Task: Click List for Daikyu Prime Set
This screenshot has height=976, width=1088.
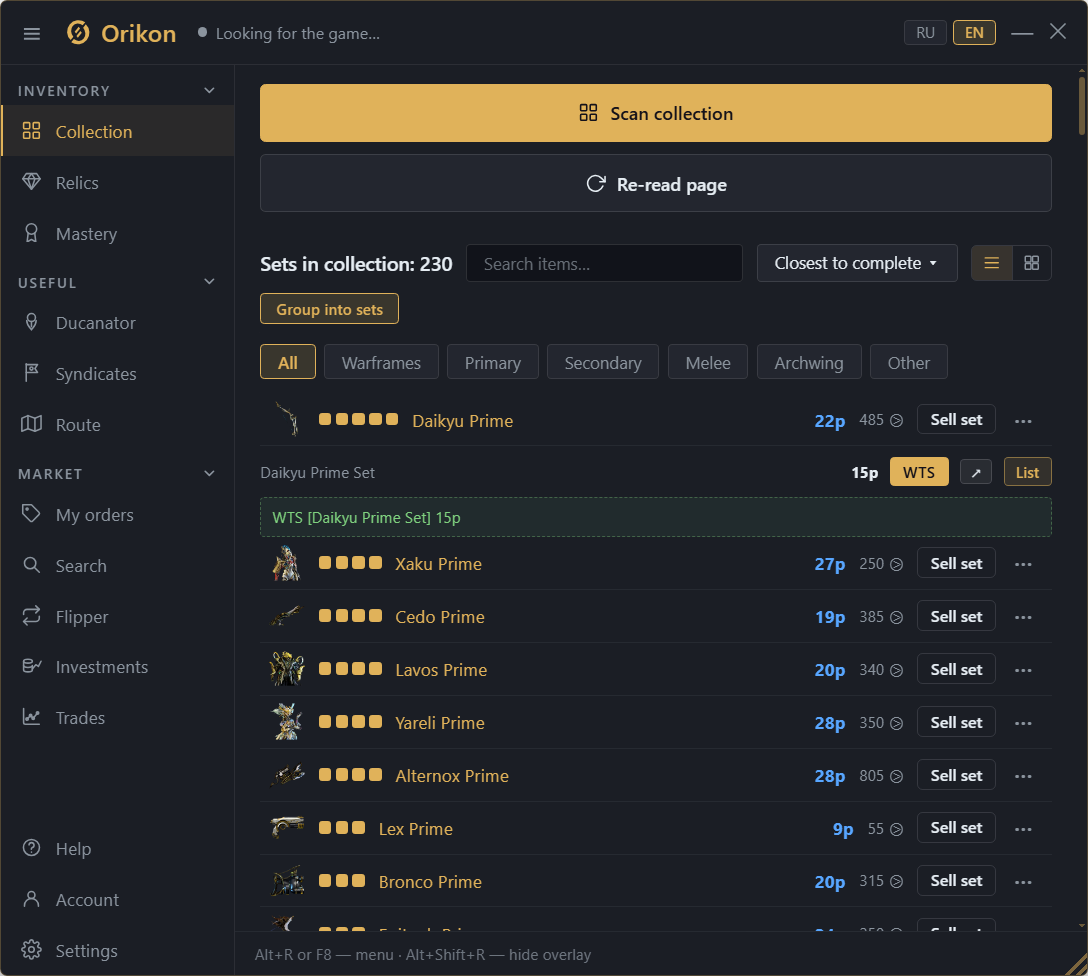Action: [x=1027, y=472]
